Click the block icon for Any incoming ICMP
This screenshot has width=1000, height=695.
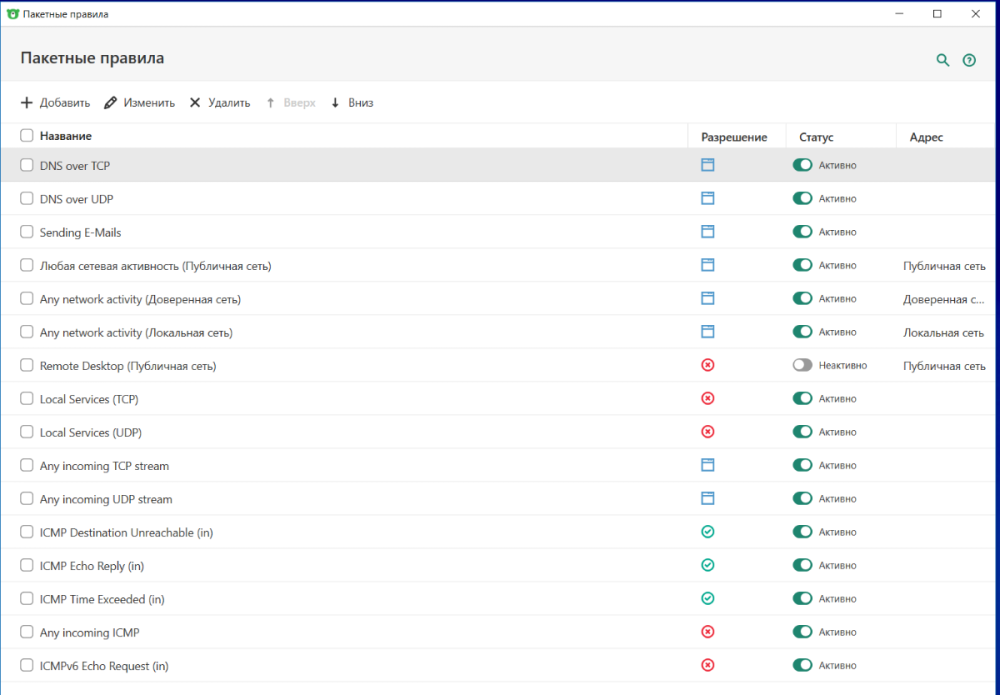pyautogui.click(x=708, y=632)
